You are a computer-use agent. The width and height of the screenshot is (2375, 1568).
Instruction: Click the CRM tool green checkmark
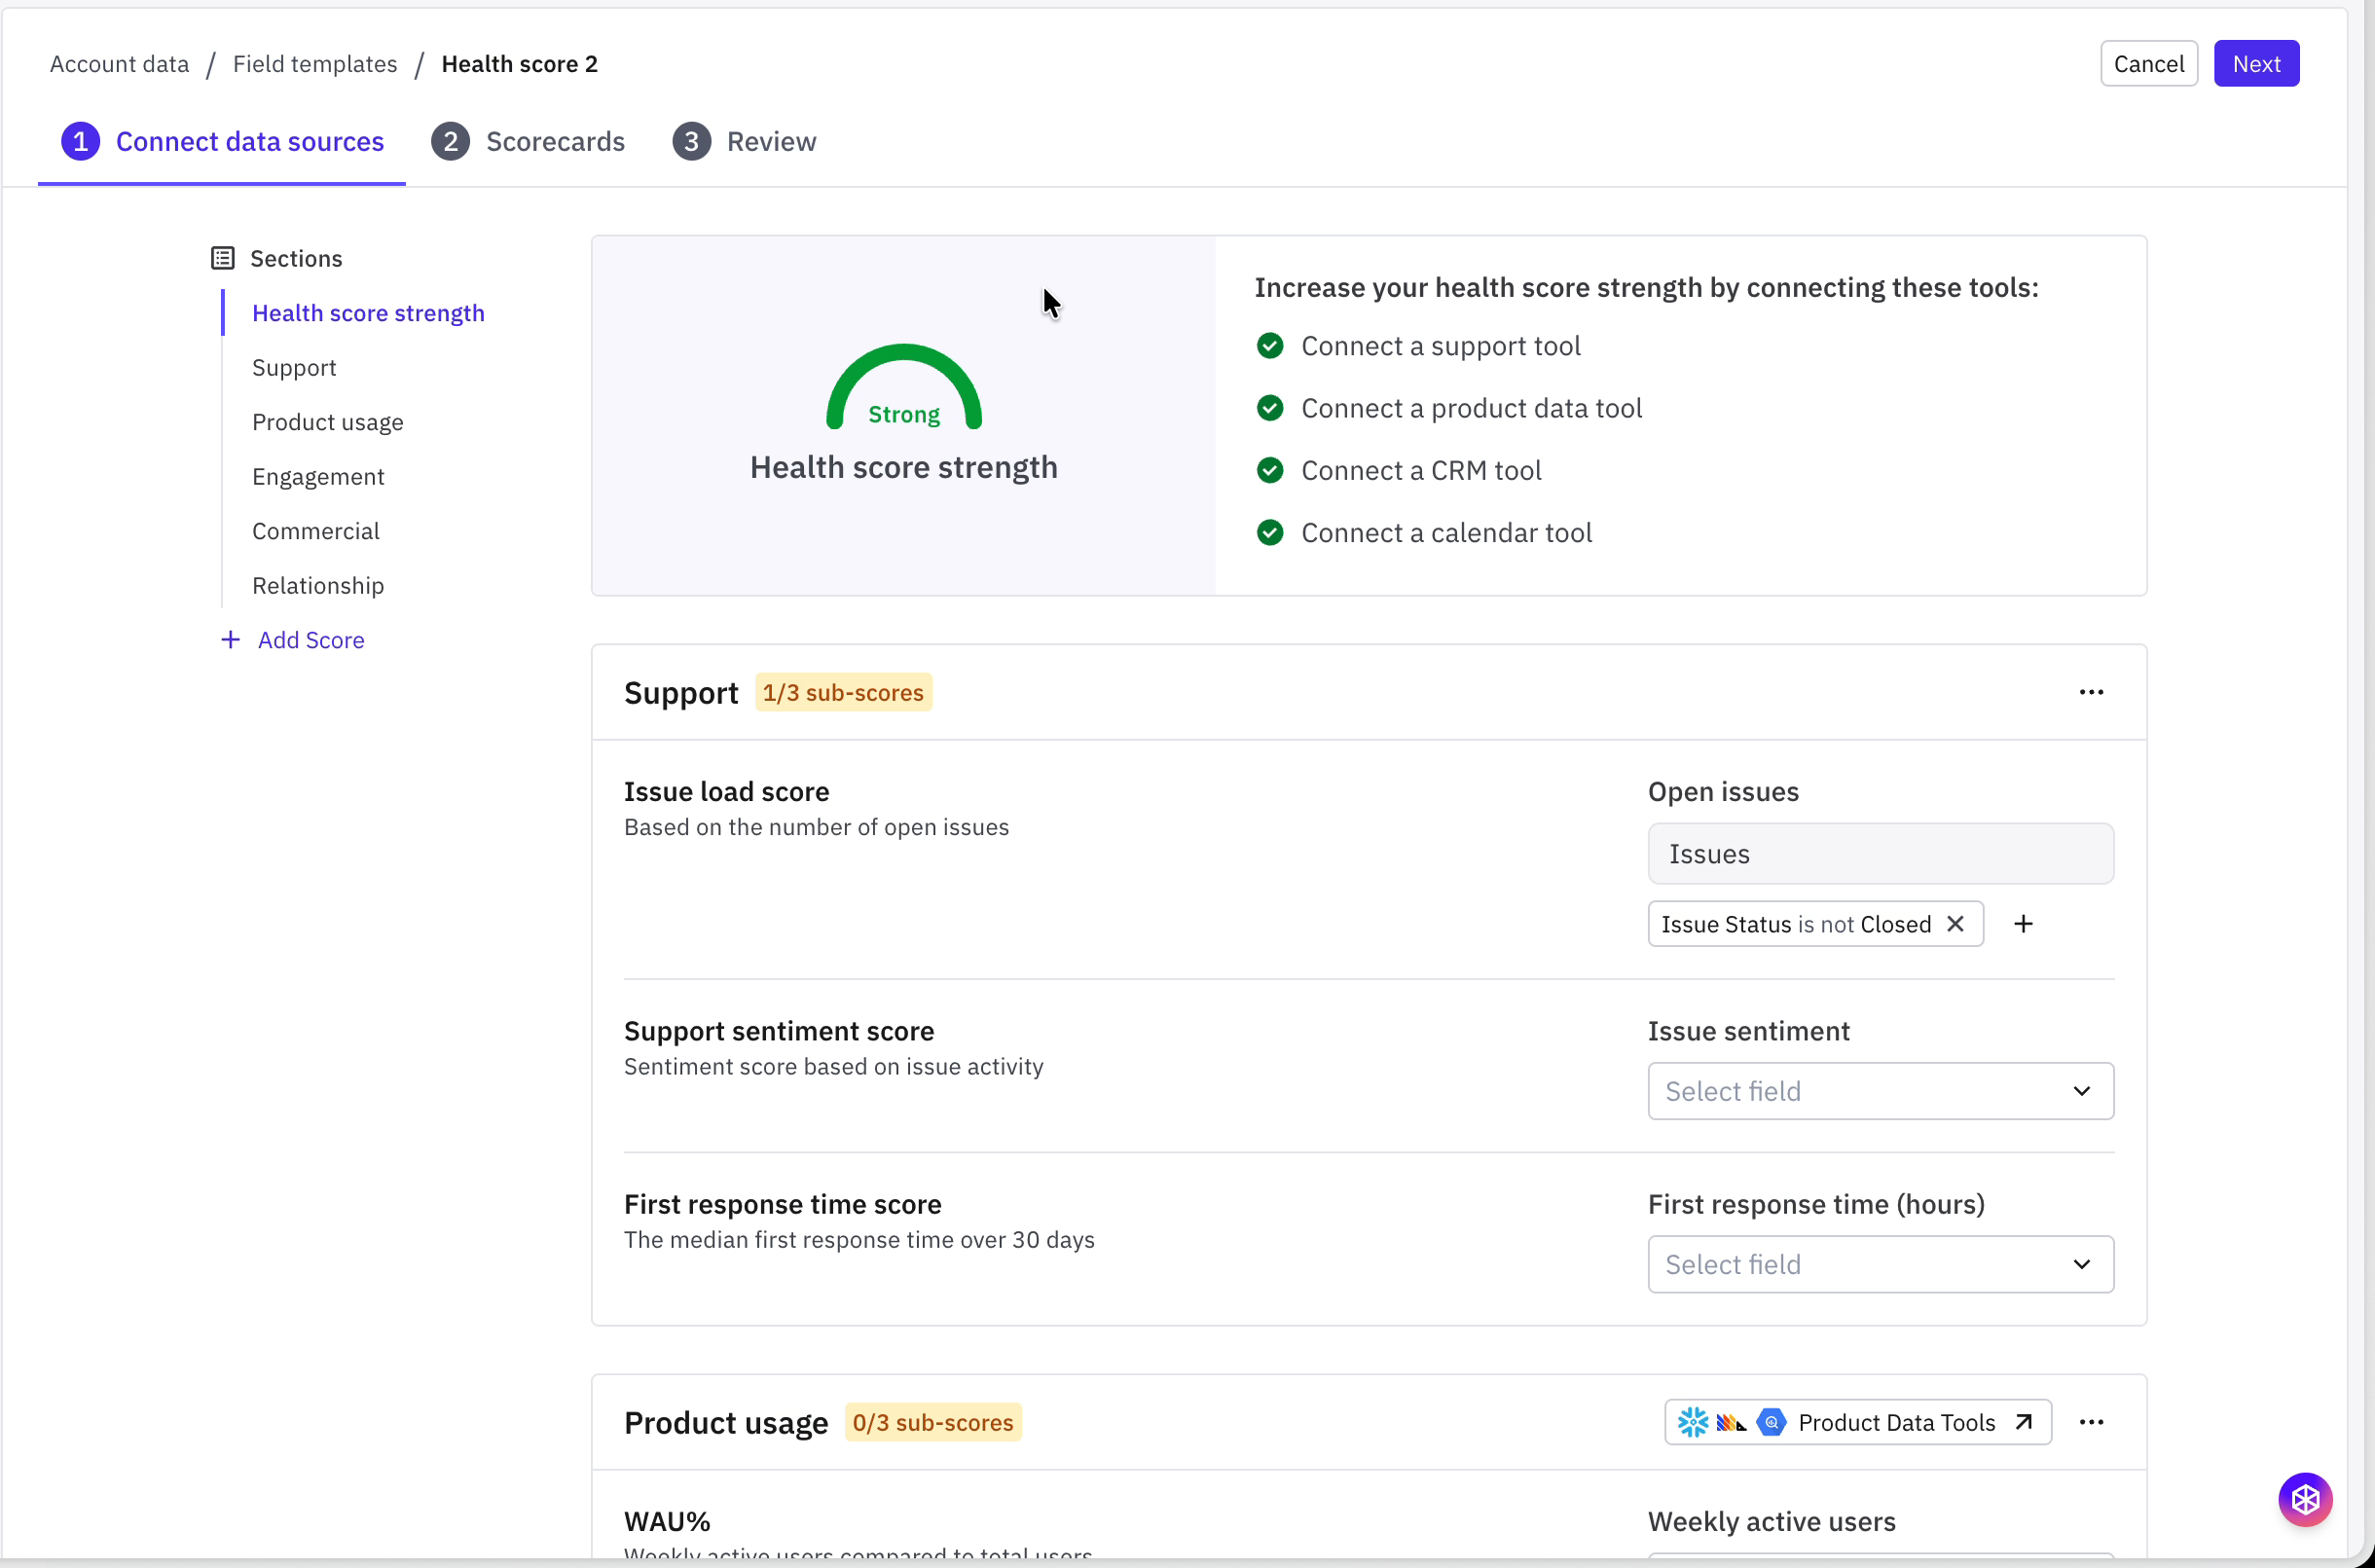tap(1270, 470)
